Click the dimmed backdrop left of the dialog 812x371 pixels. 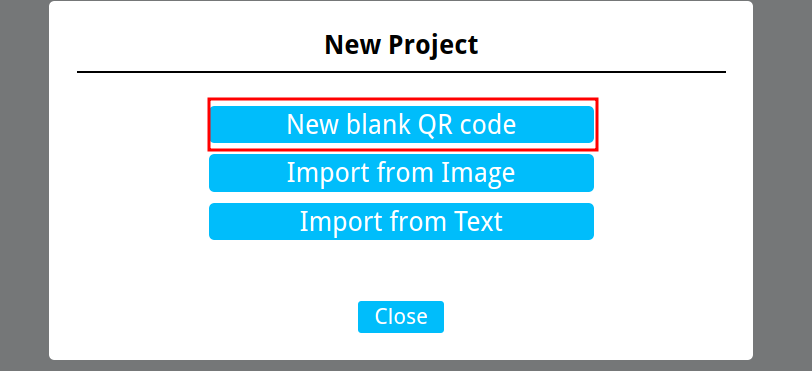[x=24, y=186]
